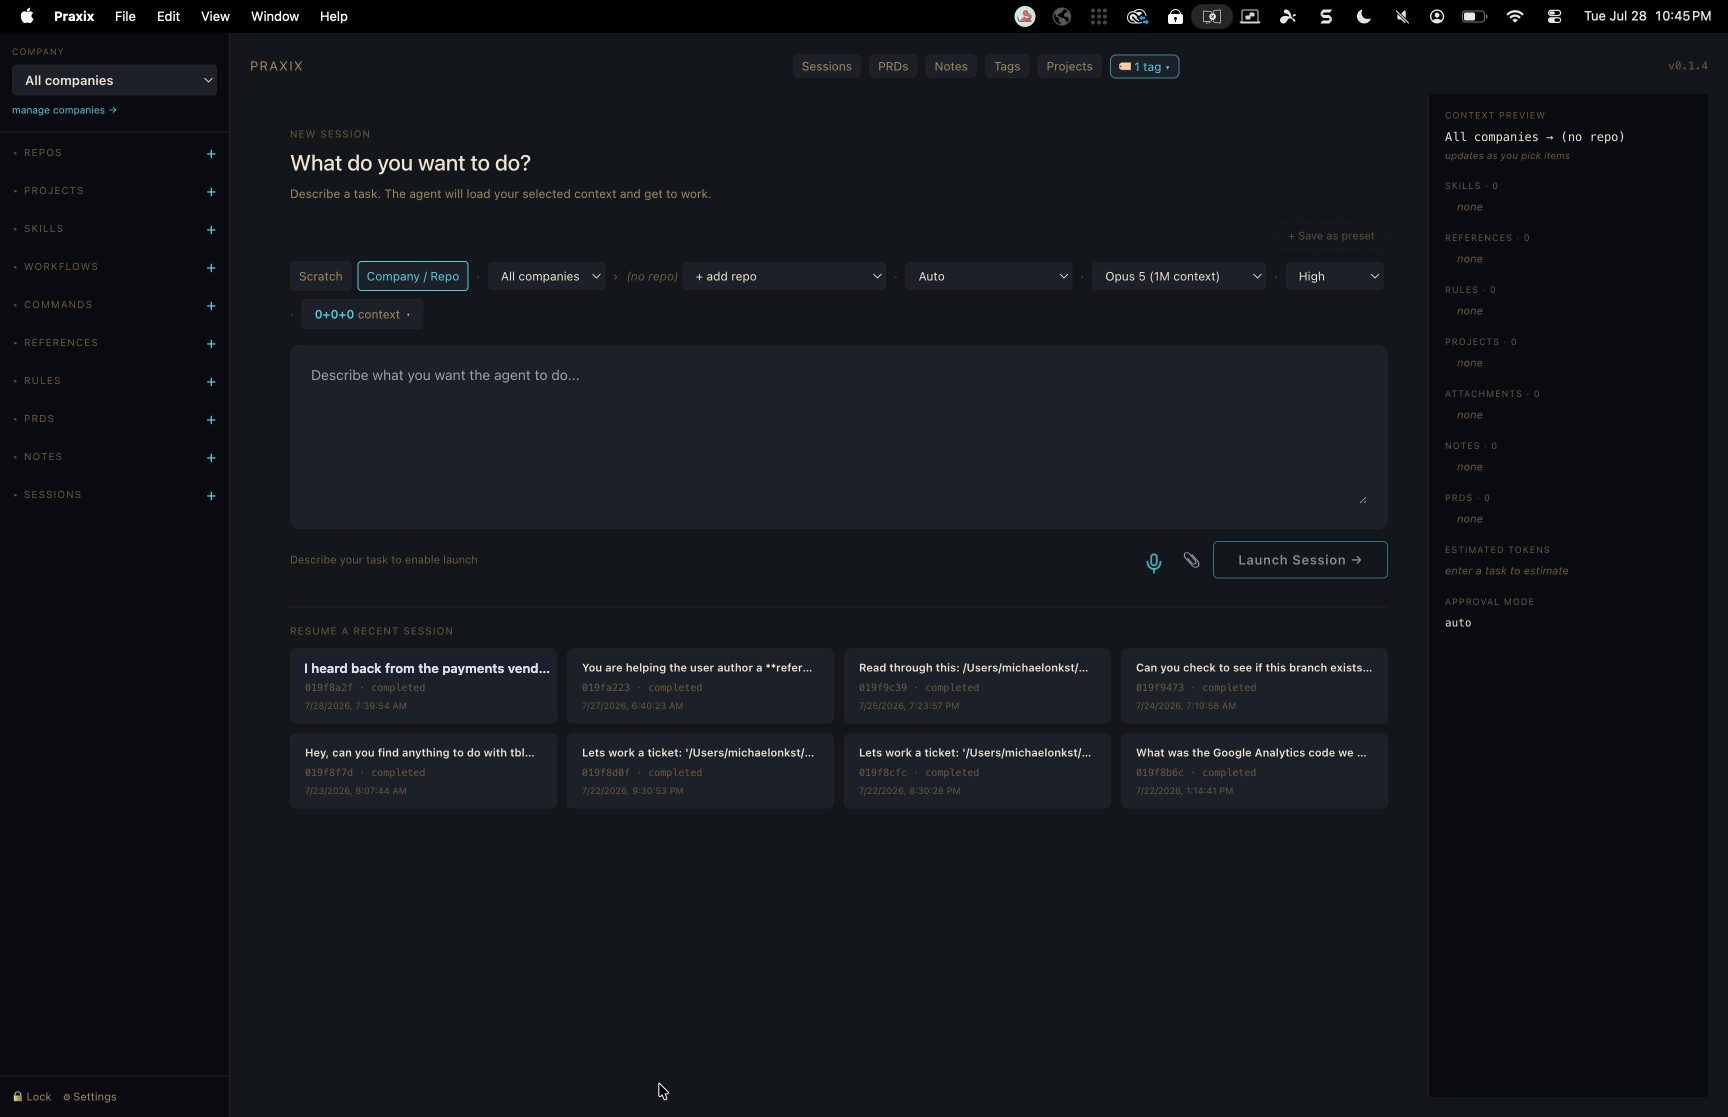Click the battery icon in menu bar

1474,16
